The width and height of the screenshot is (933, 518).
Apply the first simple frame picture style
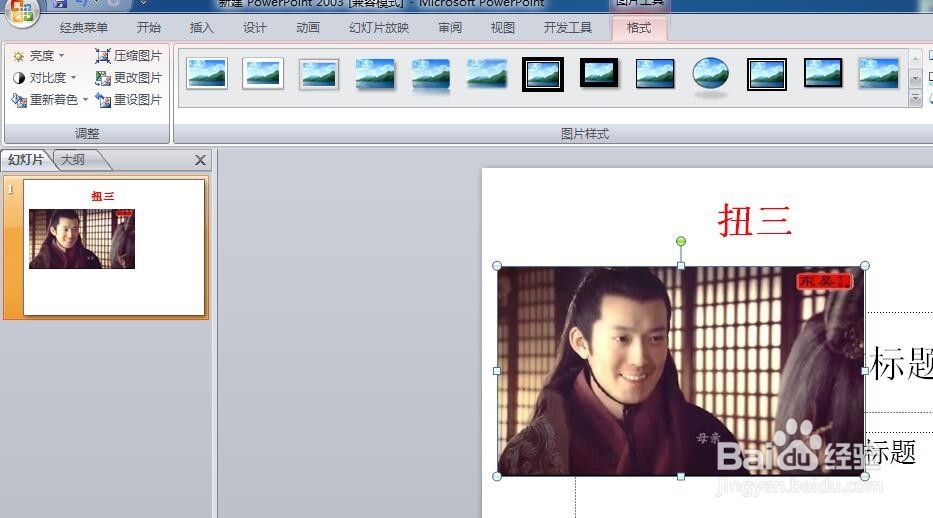[207, 74]
